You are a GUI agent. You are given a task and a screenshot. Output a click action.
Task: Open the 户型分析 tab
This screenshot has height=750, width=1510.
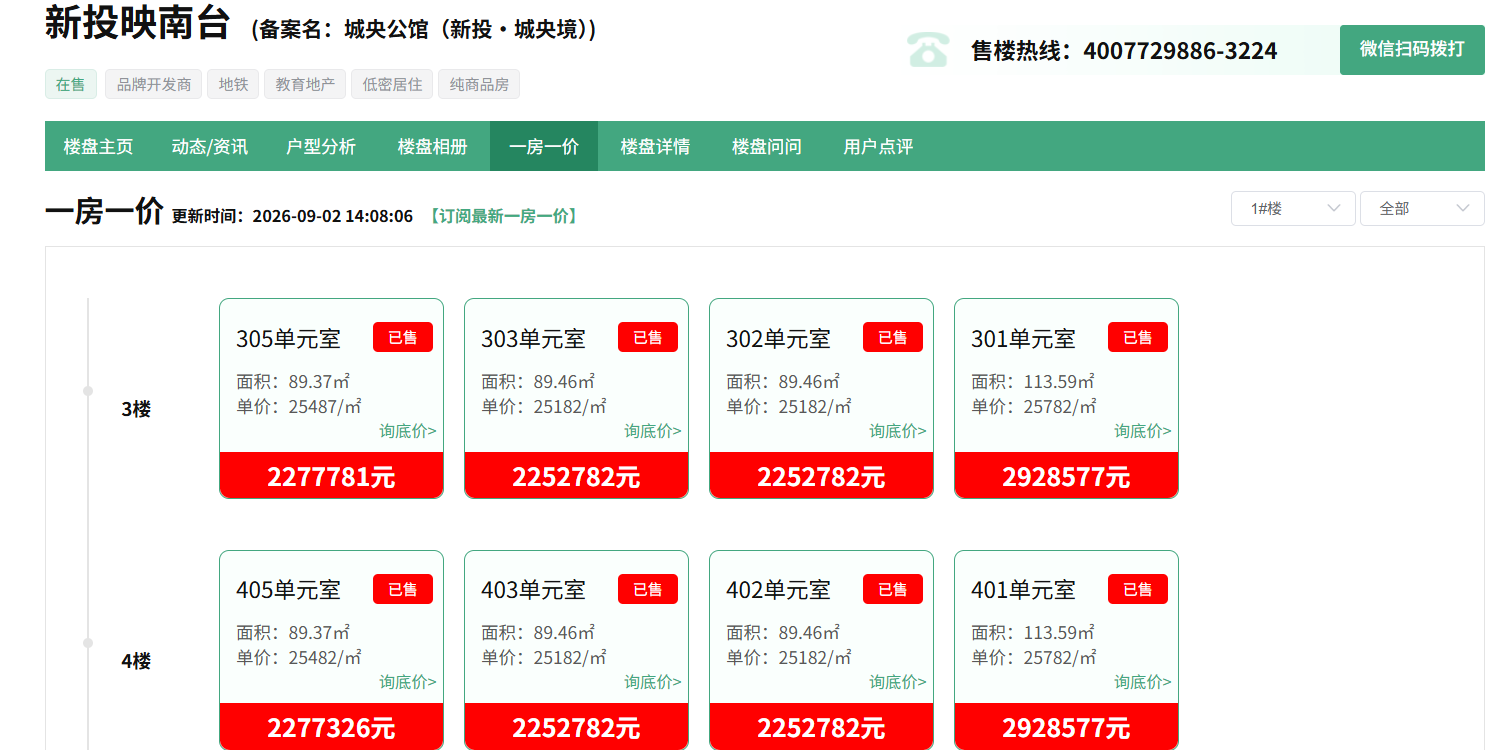(321, 146)
